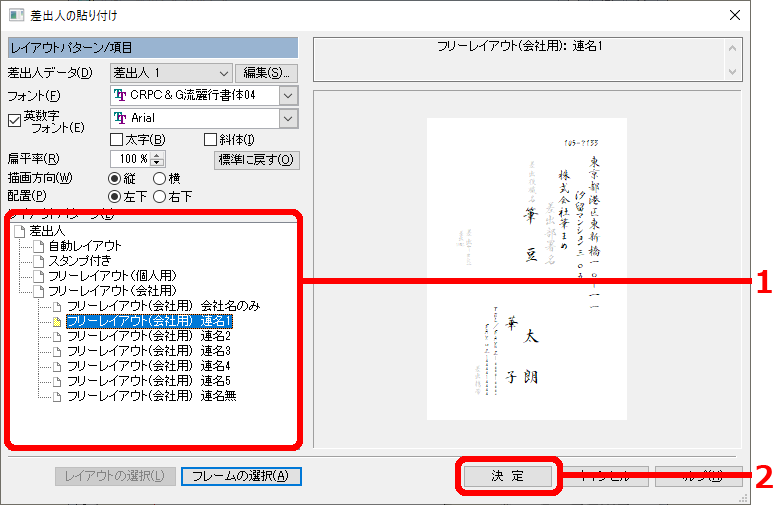Viewport: 780px width, 505px height.
Task: Select フリーレイアウト(会社用) 連名3
Action: click(149, 351)
